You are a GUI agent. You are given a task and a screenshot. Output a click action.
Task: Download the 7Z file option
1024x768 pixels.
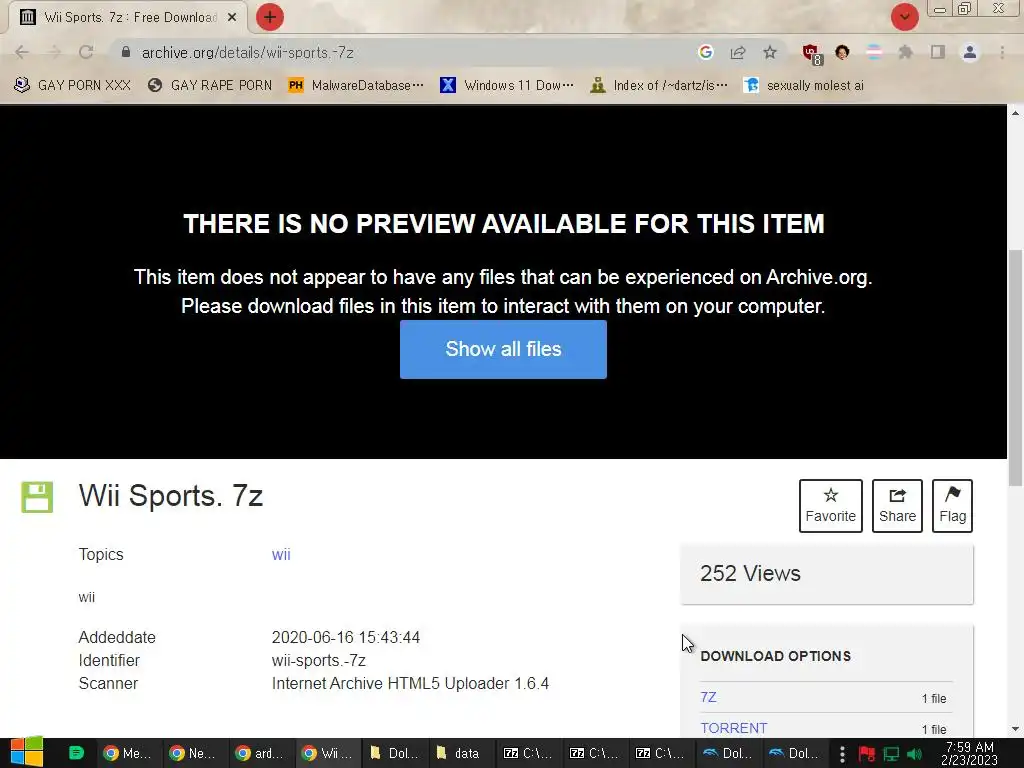pyautogui.click(x=709, y=697)
